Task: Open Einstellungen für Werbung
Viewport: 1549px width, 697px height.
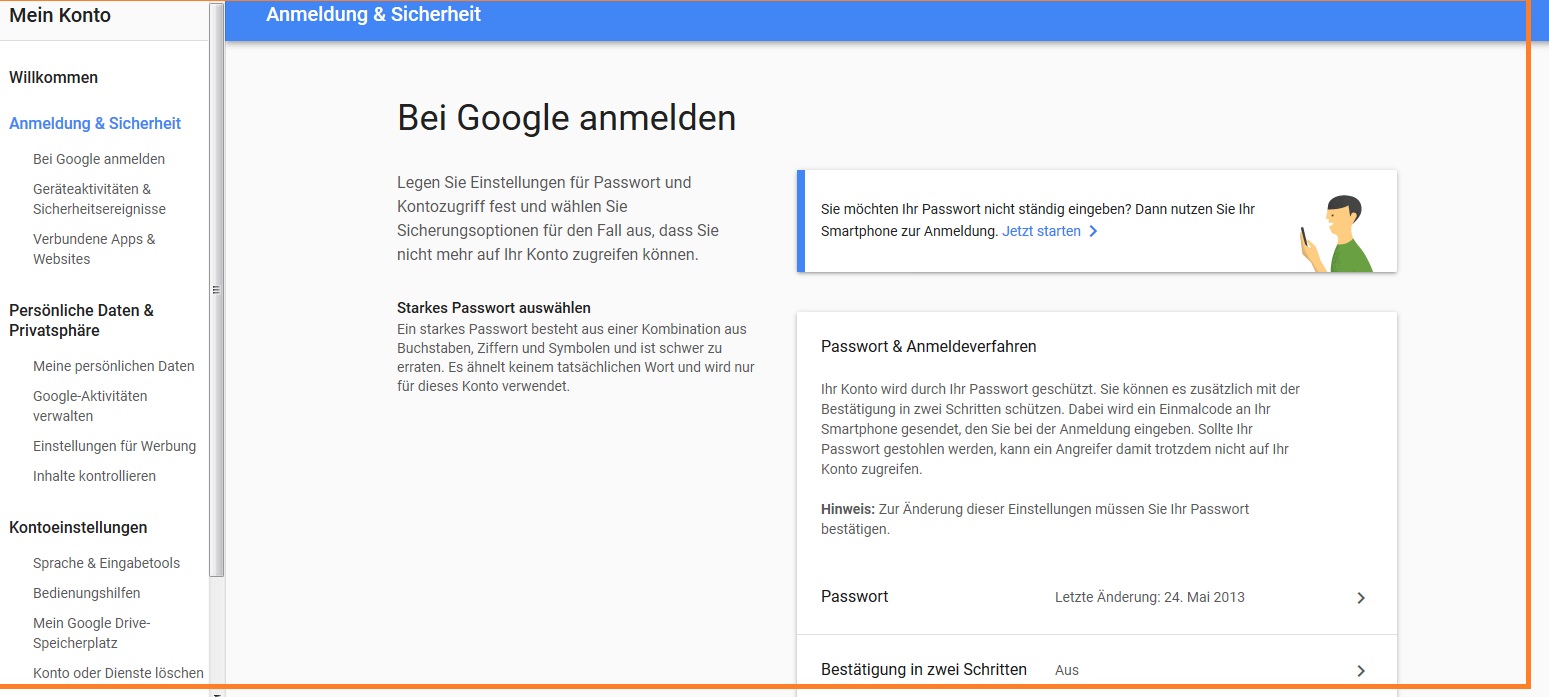Action: [114, 446]
